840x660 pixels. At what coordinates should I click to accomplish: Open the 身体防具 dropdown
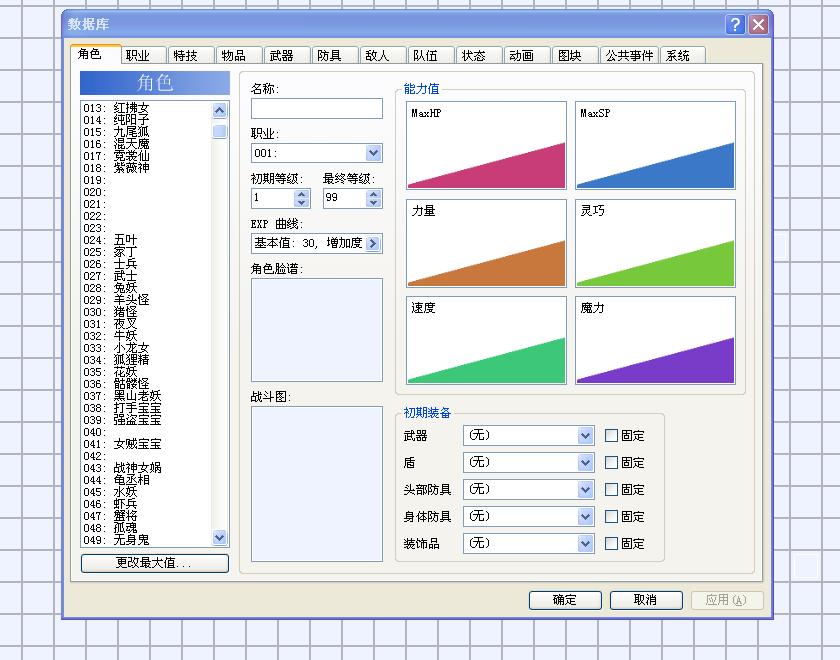[x=586, y=516]
